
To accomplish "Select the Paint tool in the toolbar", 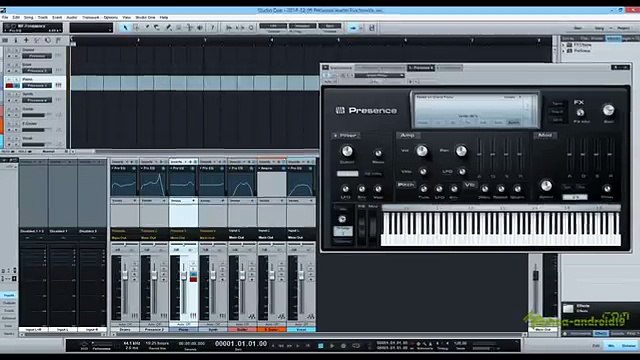I will pyautogui.click(x=168, y=28).
